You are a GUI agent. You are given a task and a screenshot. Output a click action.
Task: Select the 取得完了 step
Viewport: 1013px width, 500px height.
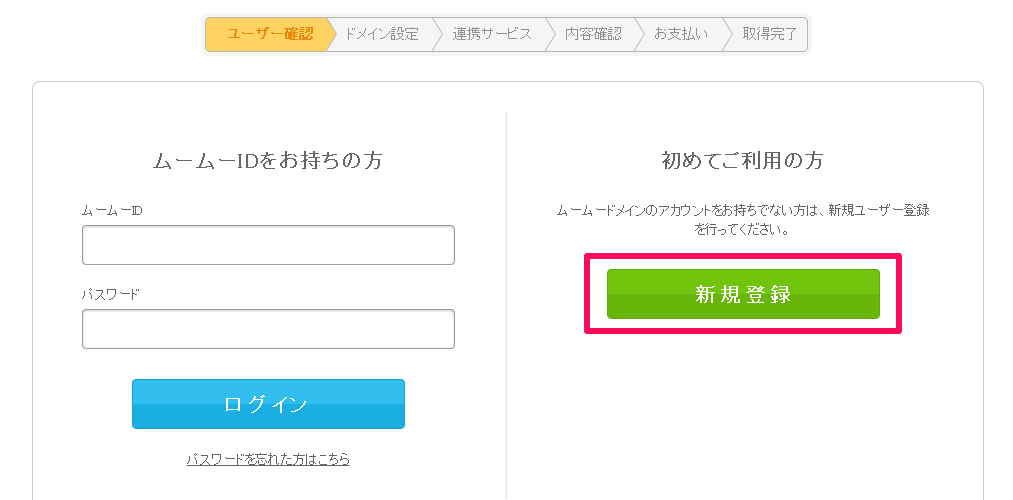(x=769, y=34)
